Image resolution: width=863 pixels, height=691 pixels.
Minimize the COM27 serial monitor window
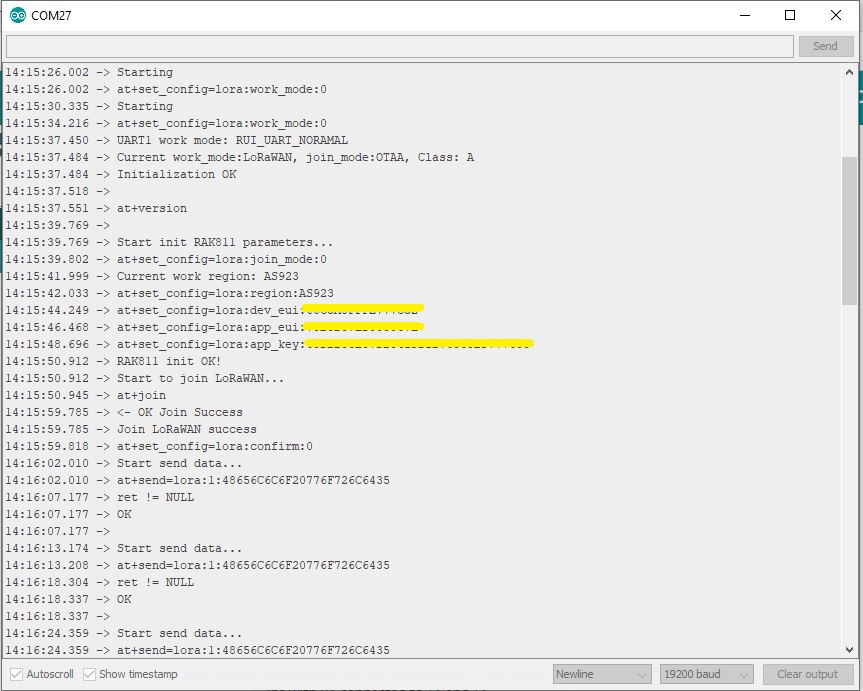[745, 15]
